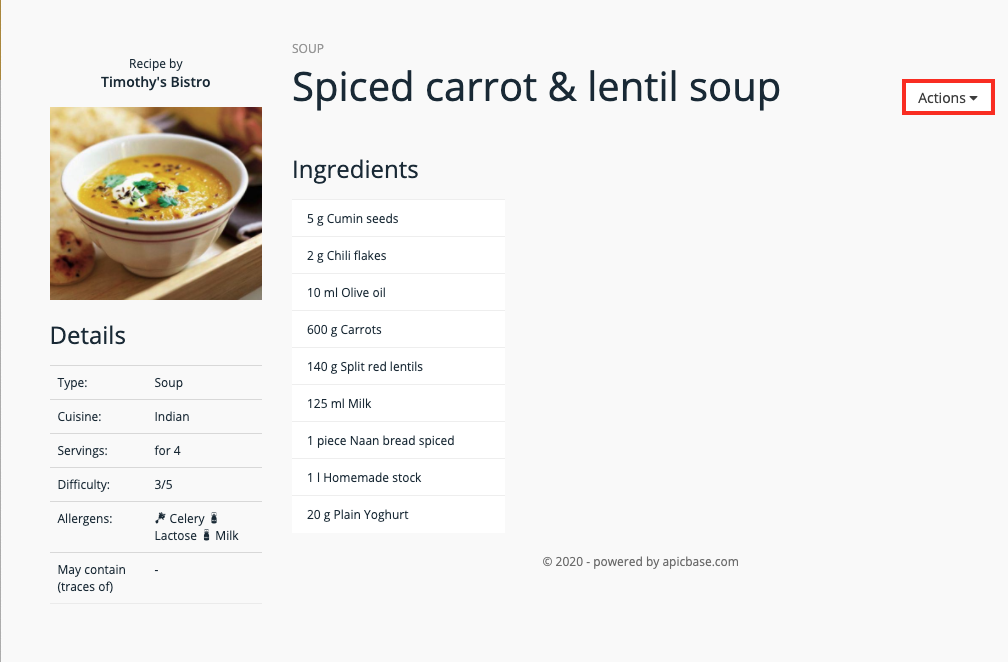The height and width of the screenshot is (662, 1008).
Task: Select the Cumin seeds ingredient row
Action: (x=398, y=218)
